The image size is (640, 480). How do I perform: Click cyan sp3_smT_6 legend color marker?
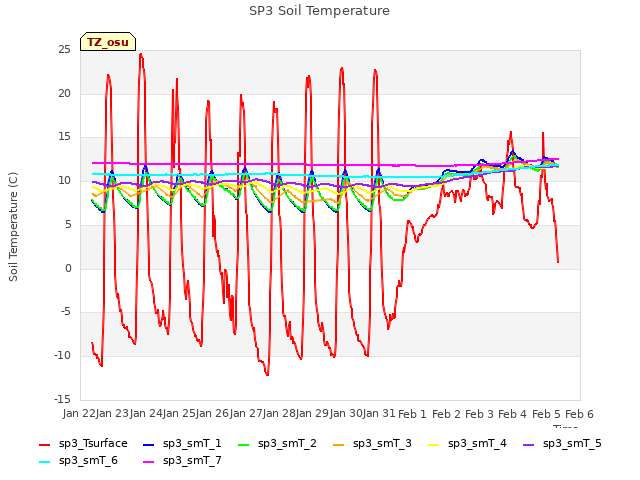[x=44, y=462]
